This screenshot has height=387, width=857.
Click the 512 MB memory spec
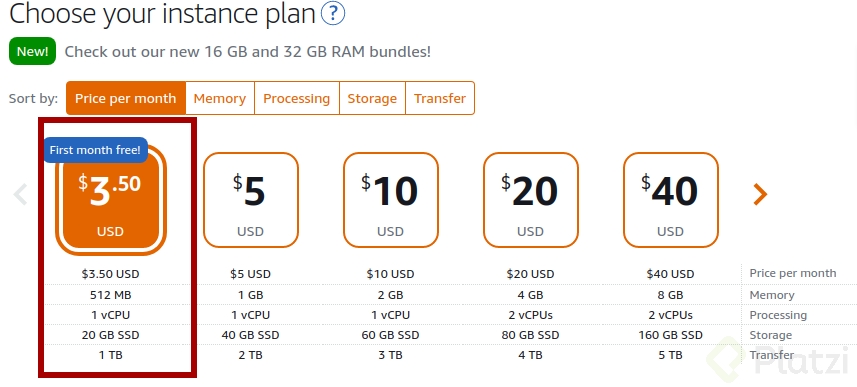coord(110,295)
